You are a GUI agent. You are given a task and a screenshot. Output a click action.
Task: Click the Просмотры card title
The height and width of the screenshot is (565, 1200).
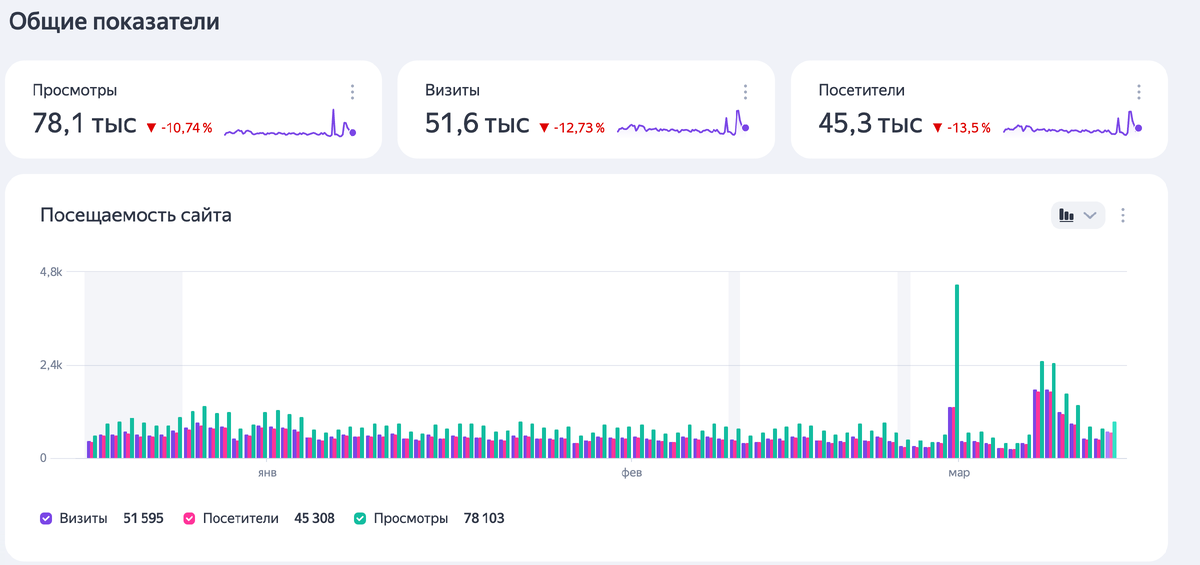(75, 90)
